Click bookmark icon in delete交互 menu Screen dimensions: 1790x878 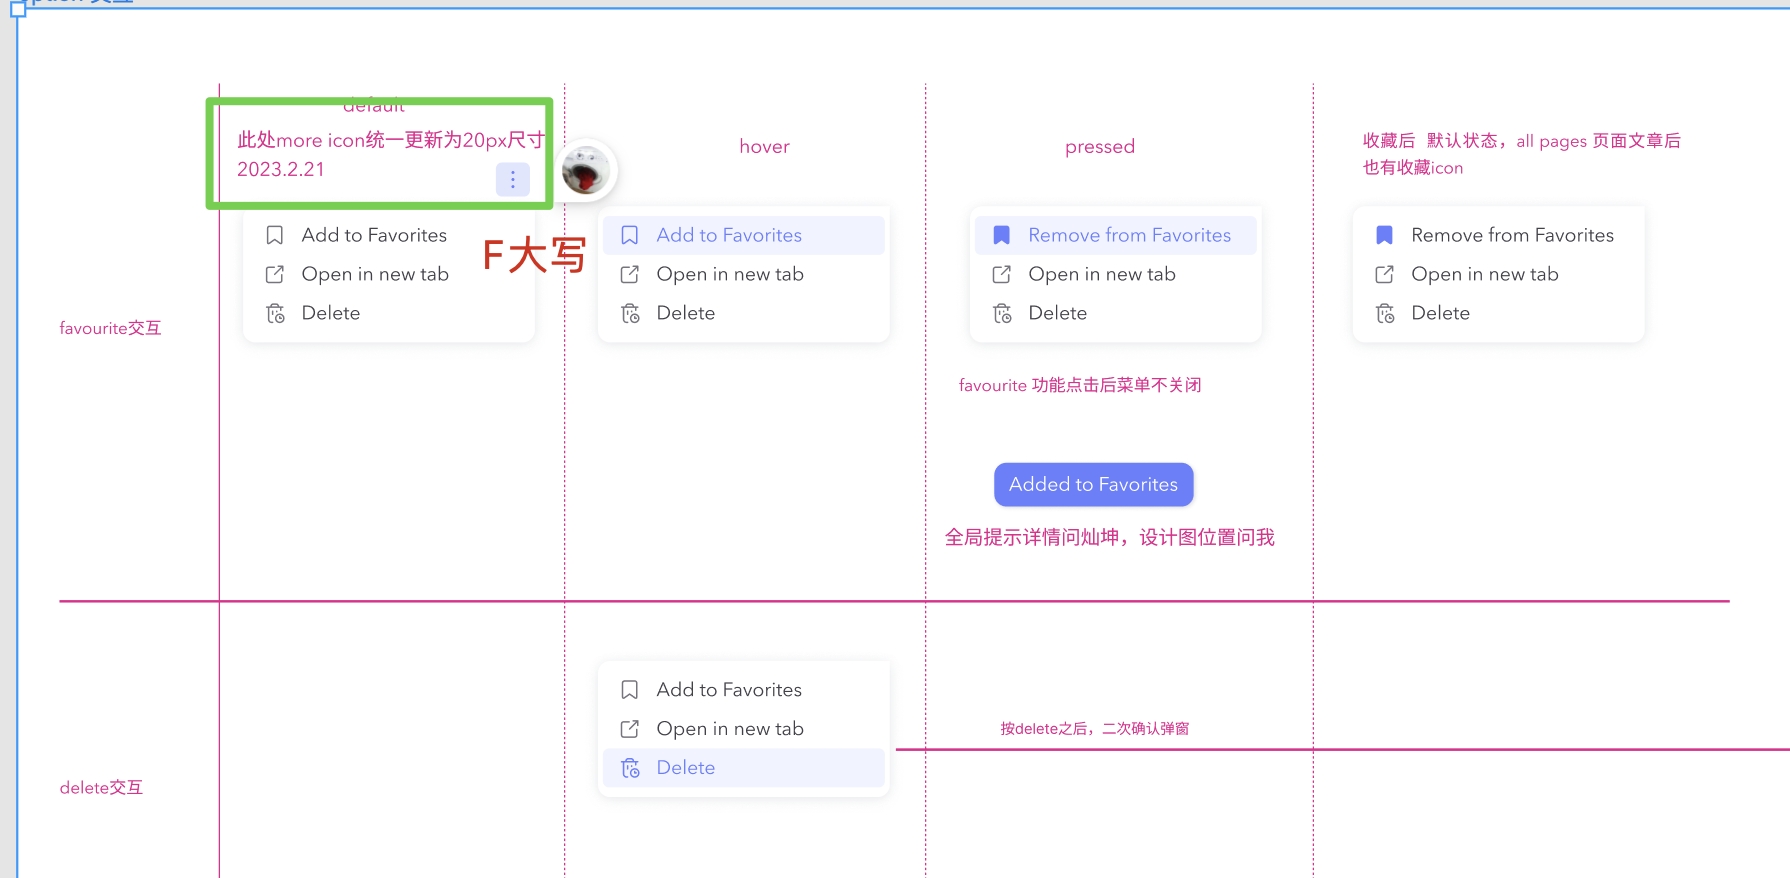pos(630,690)
